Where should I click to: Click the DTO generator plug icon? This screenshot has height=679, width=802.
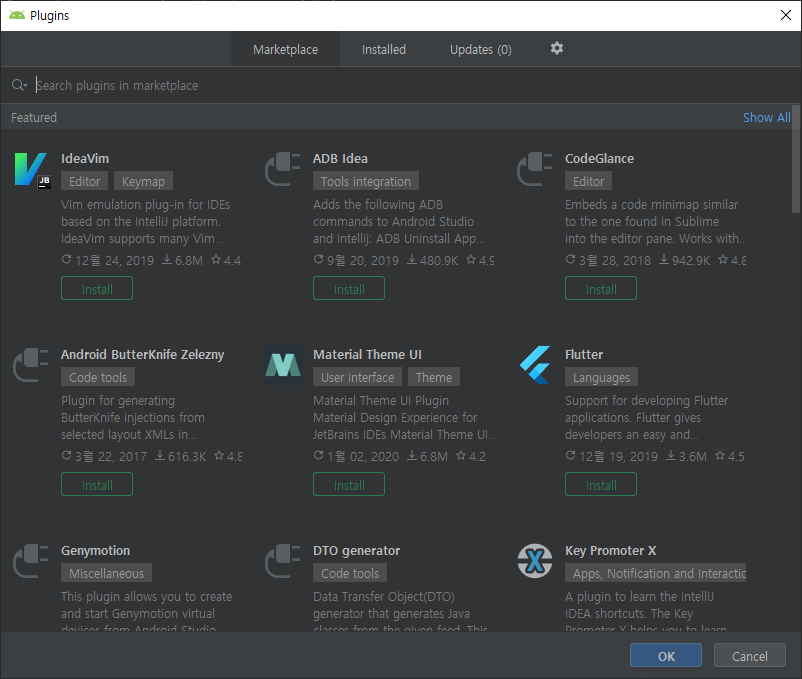[x=282, y=561]
